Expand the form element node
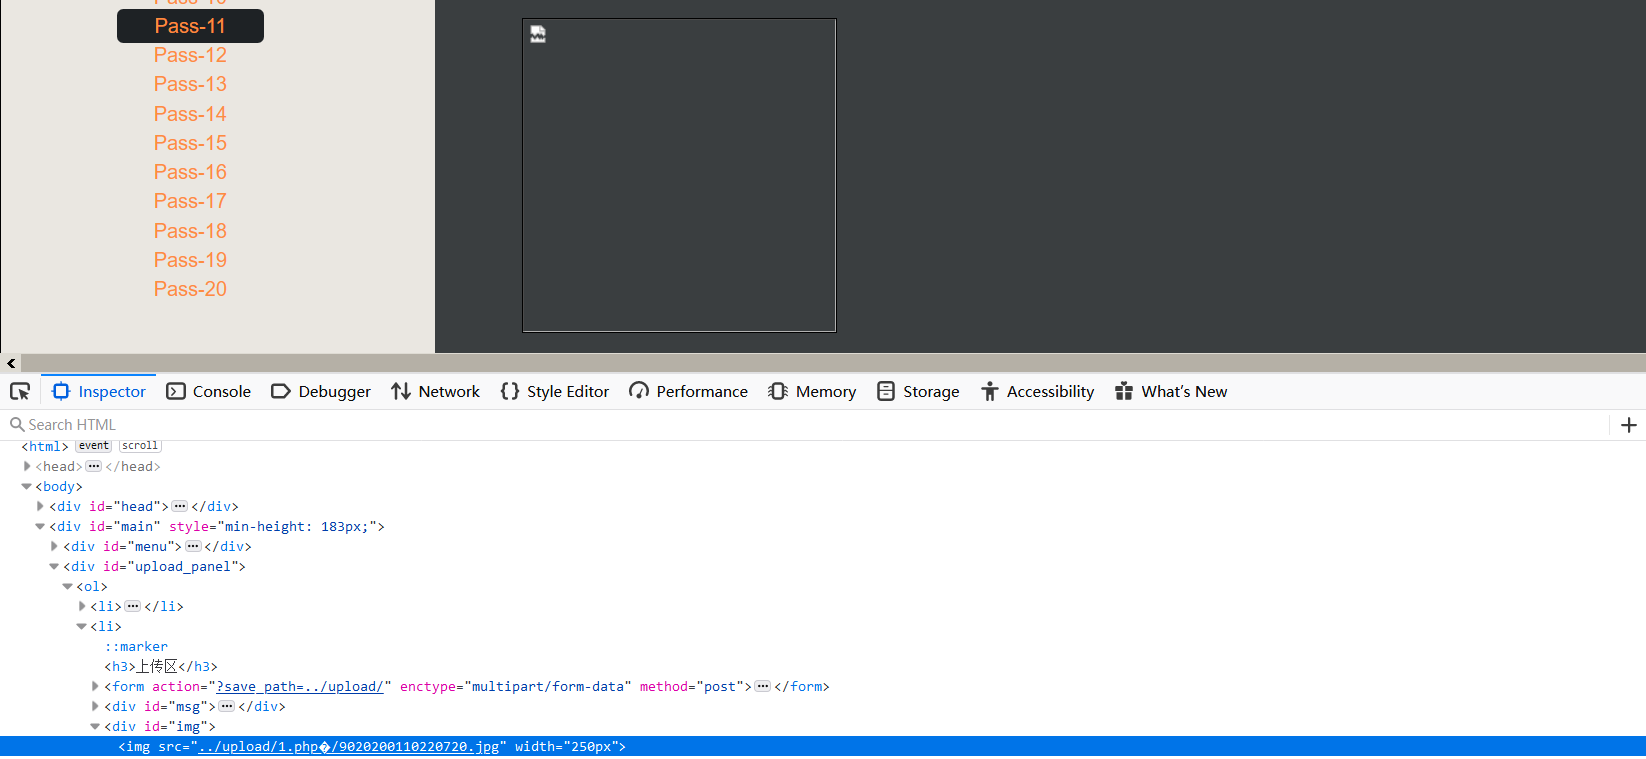The height and width of the screenshot is (759, 1646). [95, 686]
